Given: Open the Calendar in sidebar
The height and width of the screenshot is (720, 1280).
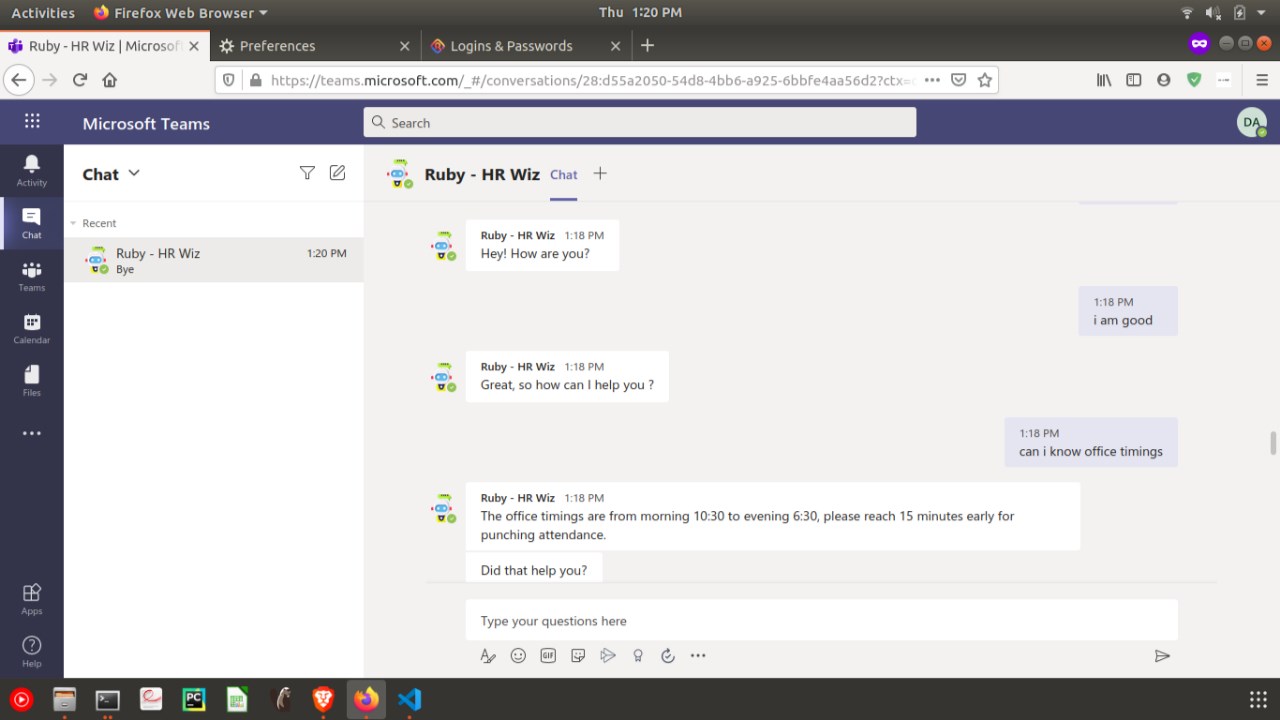Looking at the screenshot, I should coord(32,330).
